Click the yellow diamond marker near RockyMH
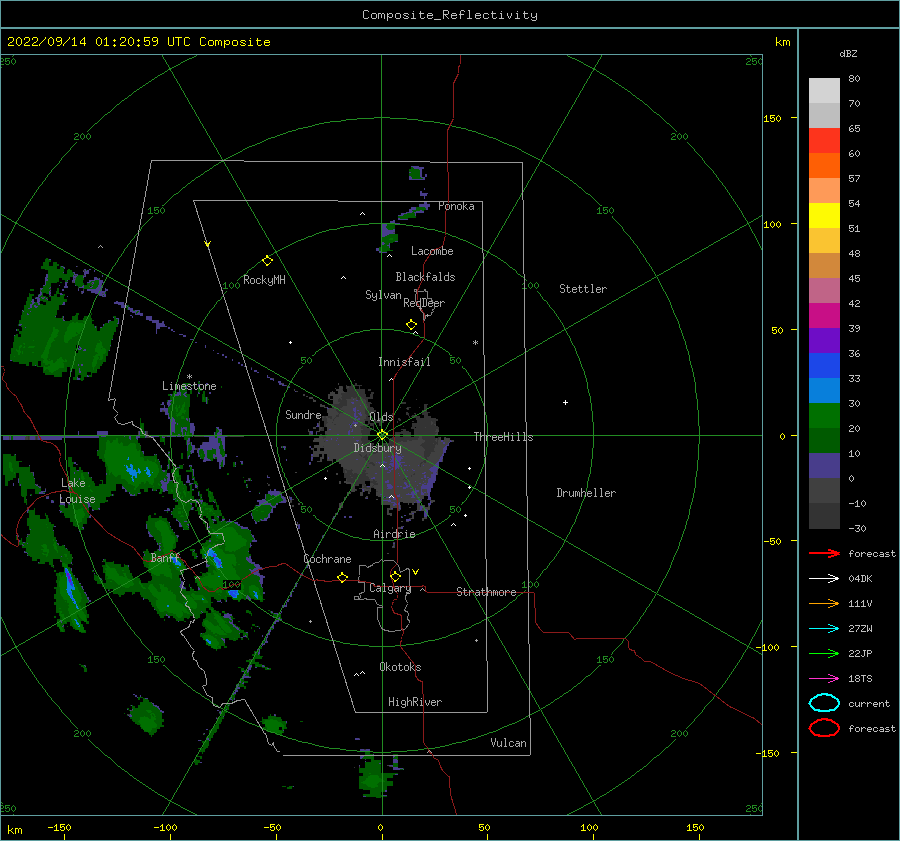This screenshot has height=841, width=900. tap(267, 261)
